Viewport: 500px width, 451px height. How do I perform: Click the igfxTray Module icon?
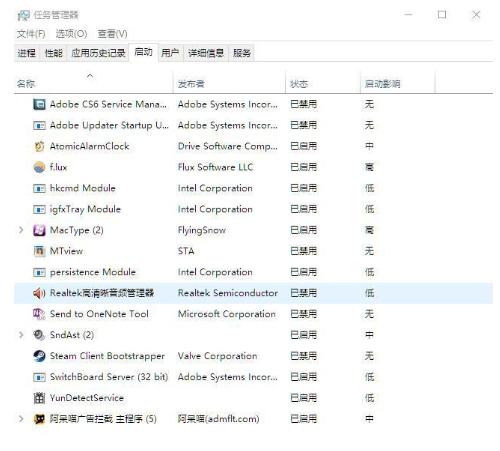39,209
